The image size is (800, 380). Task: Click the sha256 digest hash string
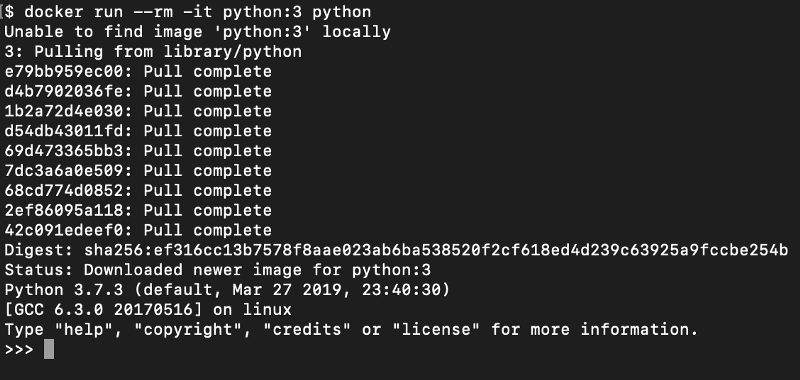pos(436,250)
